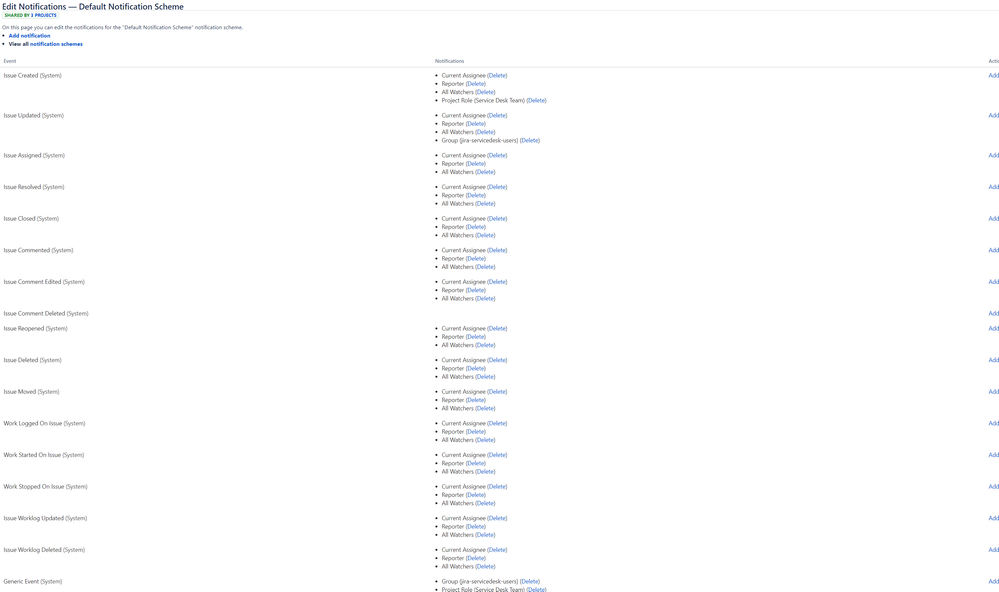The height and width of the screenshot is (592, 999).
Task: Delete Current Assignee from Issue Updated
Action: point(497,115)
